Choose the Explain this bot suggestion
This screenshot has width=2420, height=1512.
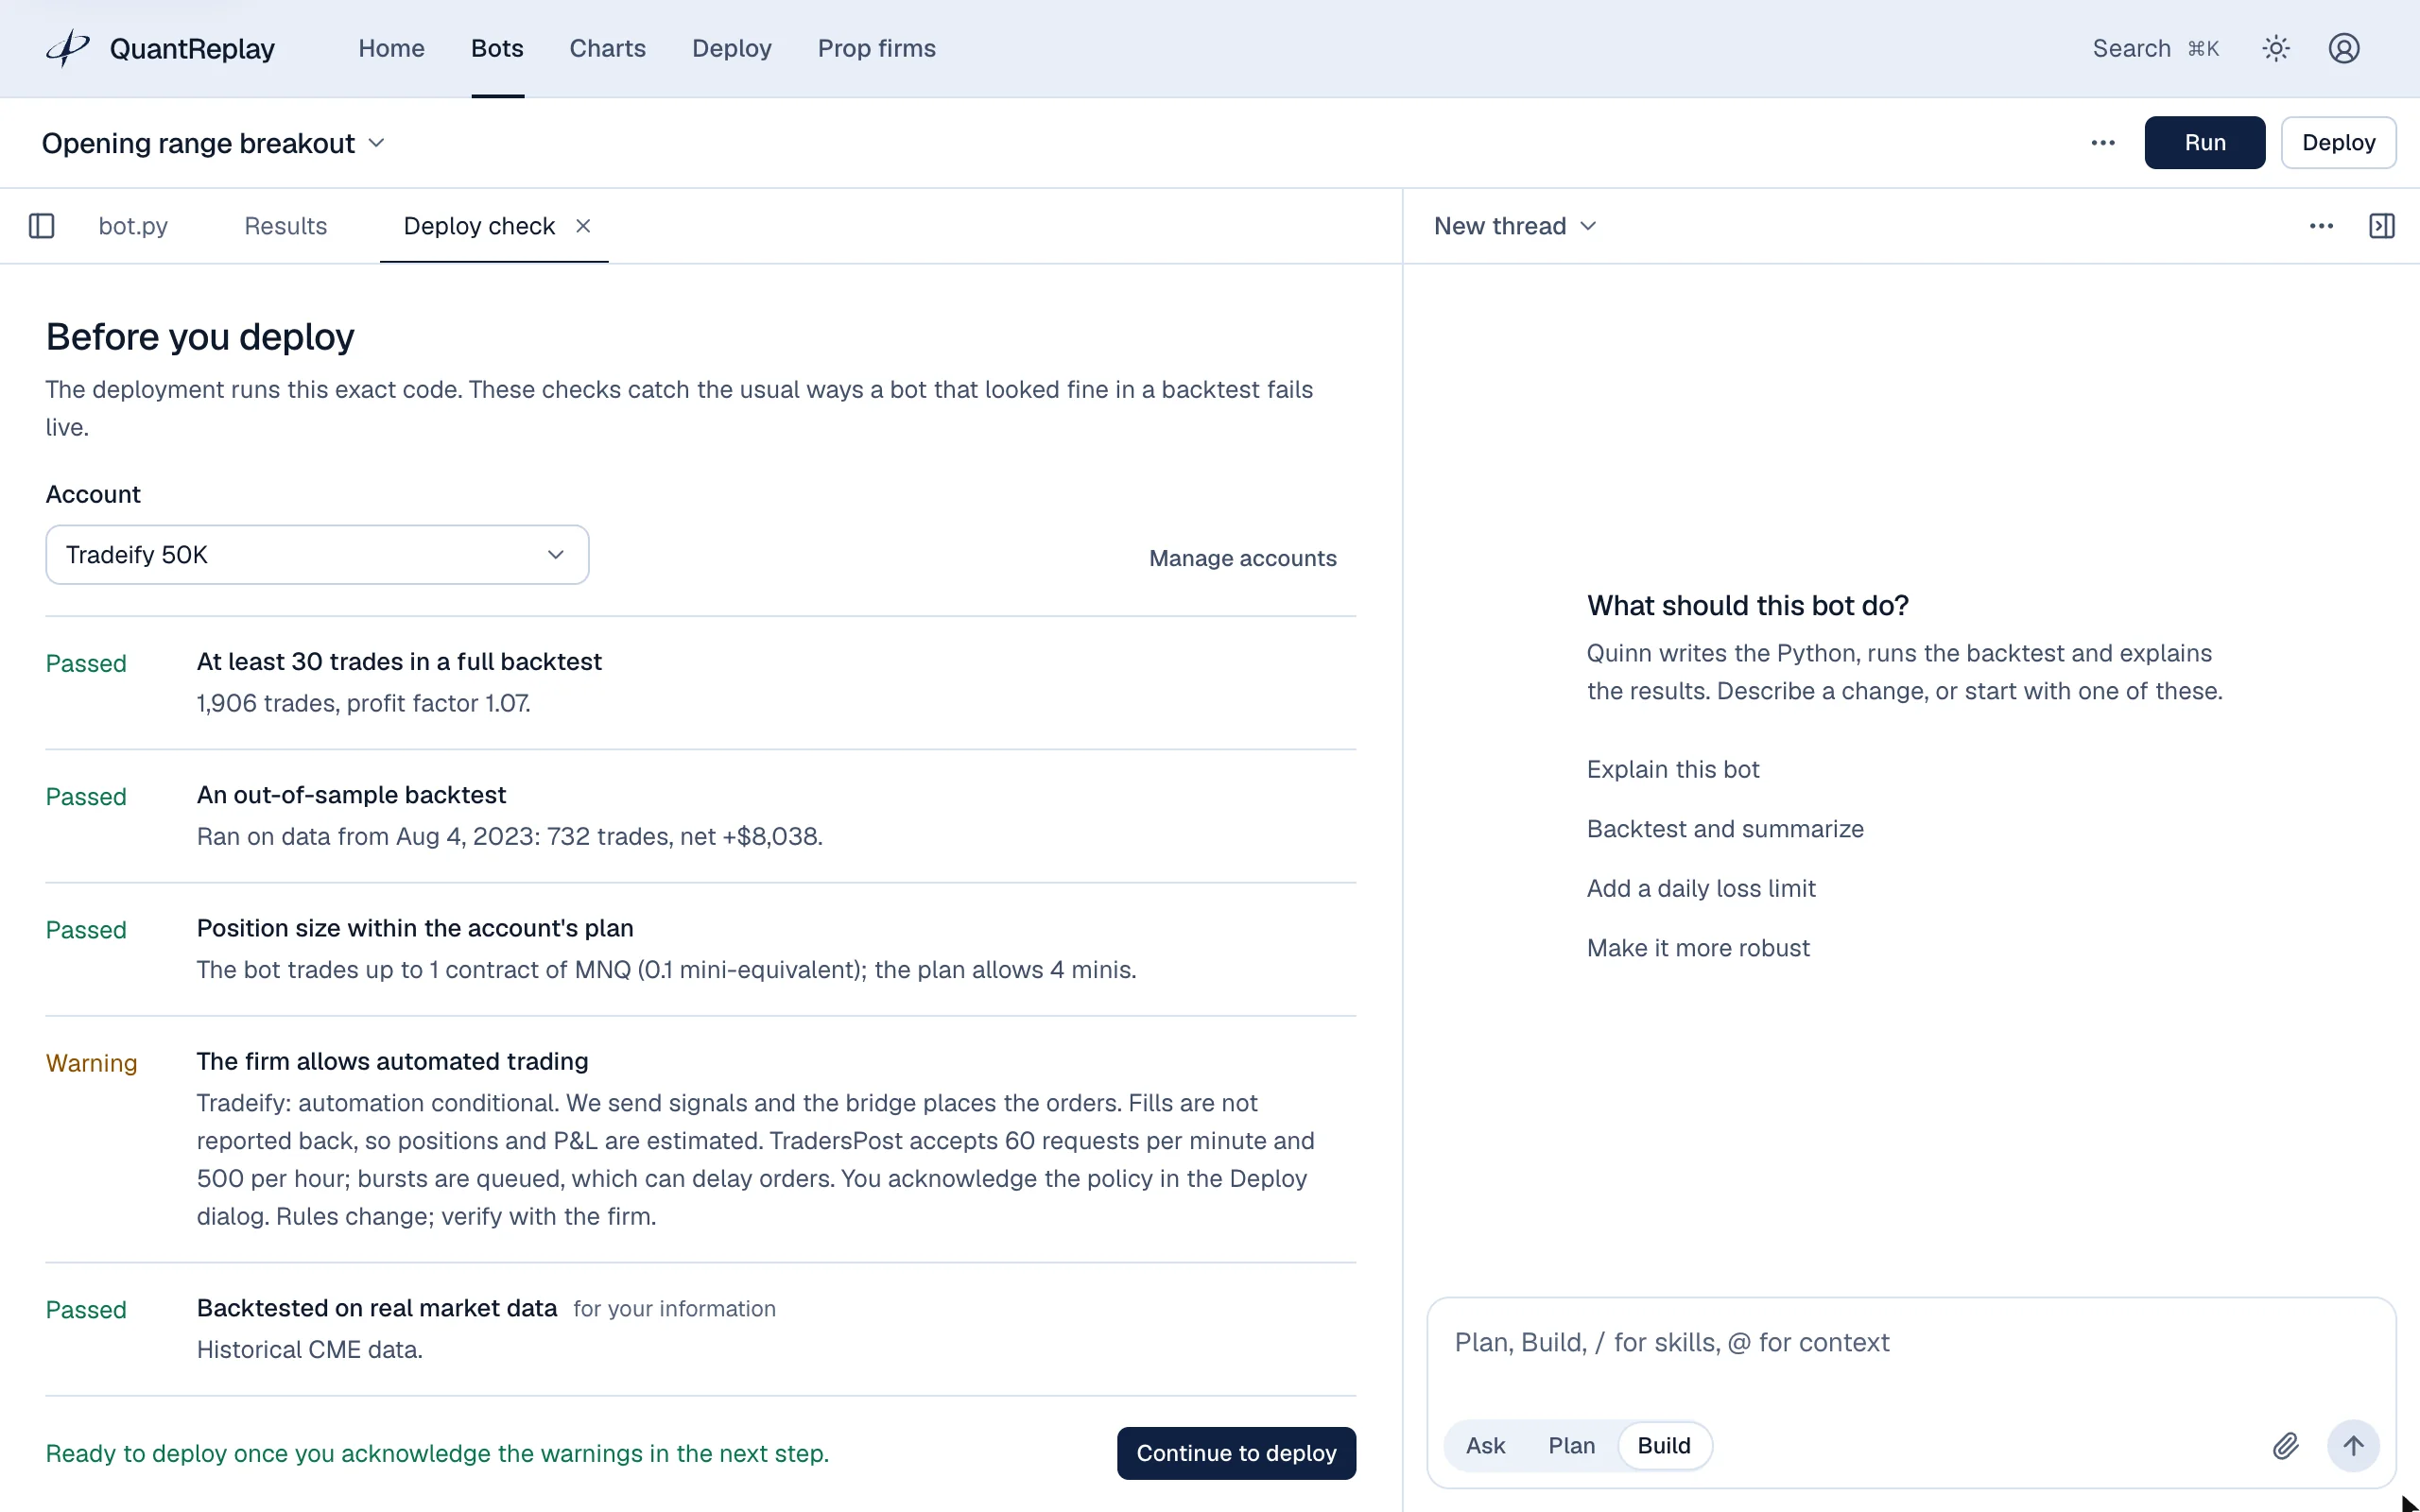(x=1672, y=769)
